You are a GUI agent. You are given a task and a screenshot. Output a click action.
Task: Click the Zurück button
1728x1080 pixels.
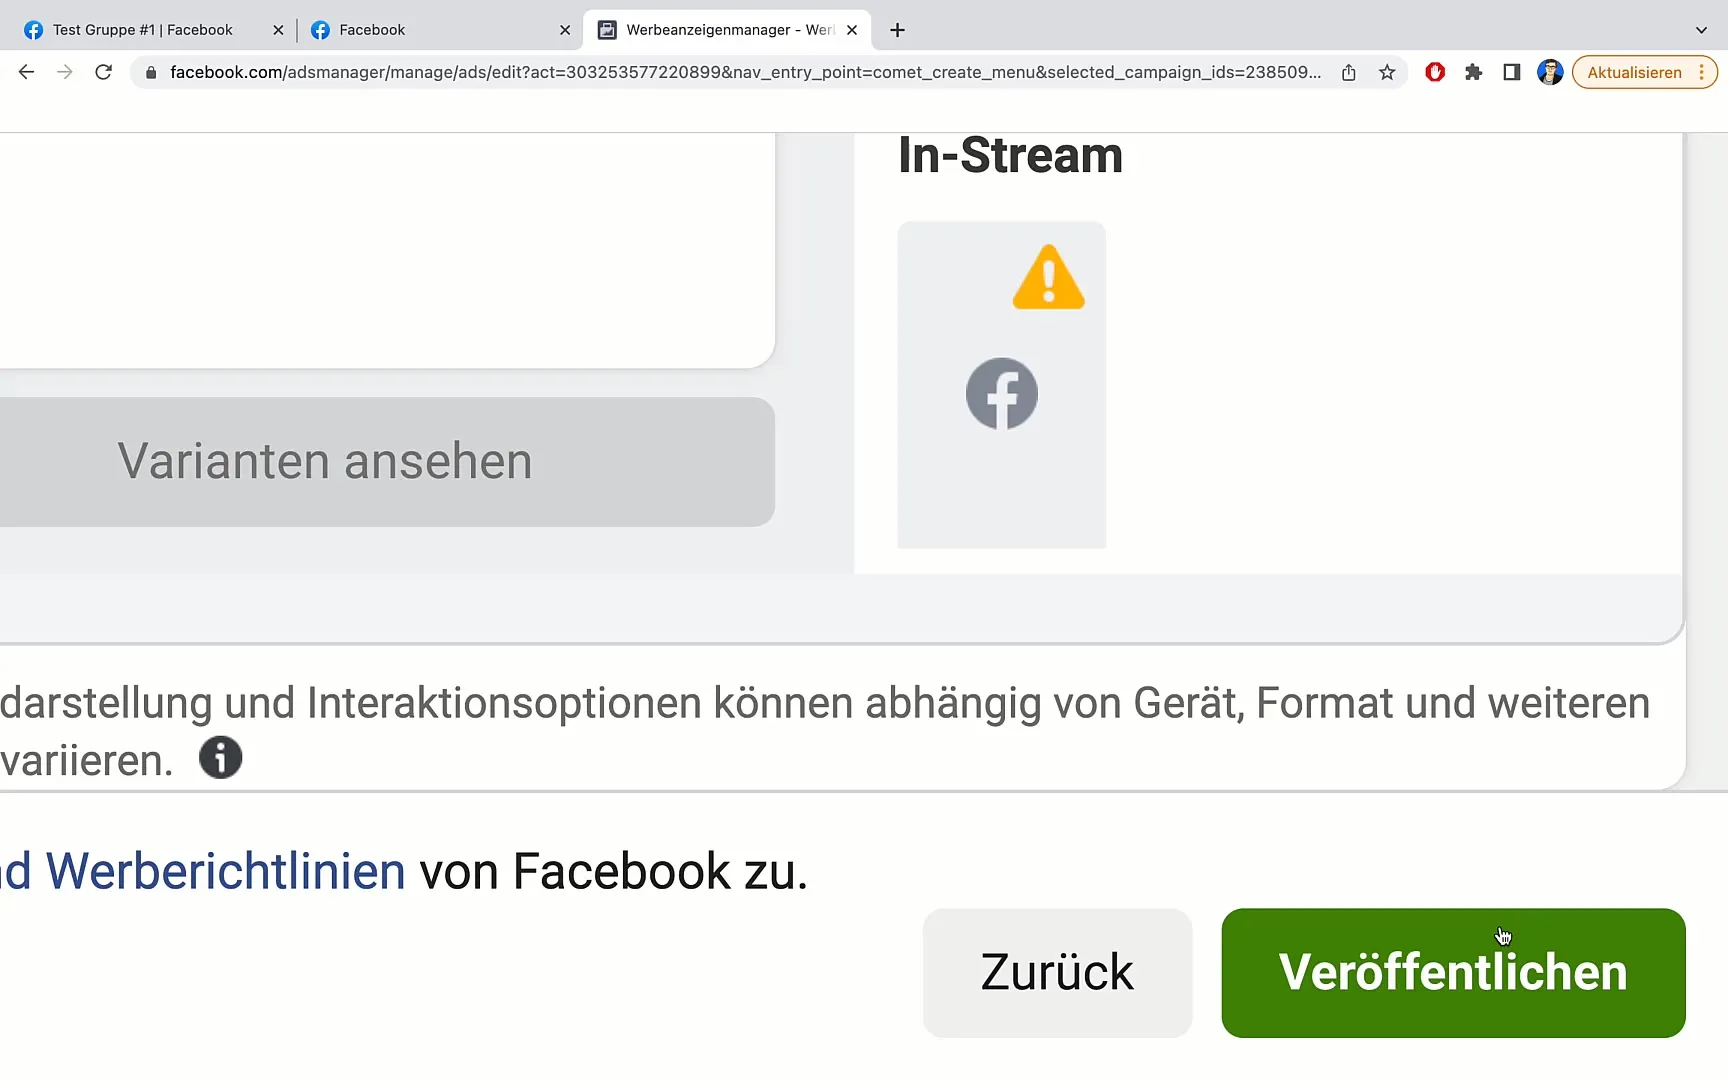point(1057,972)
